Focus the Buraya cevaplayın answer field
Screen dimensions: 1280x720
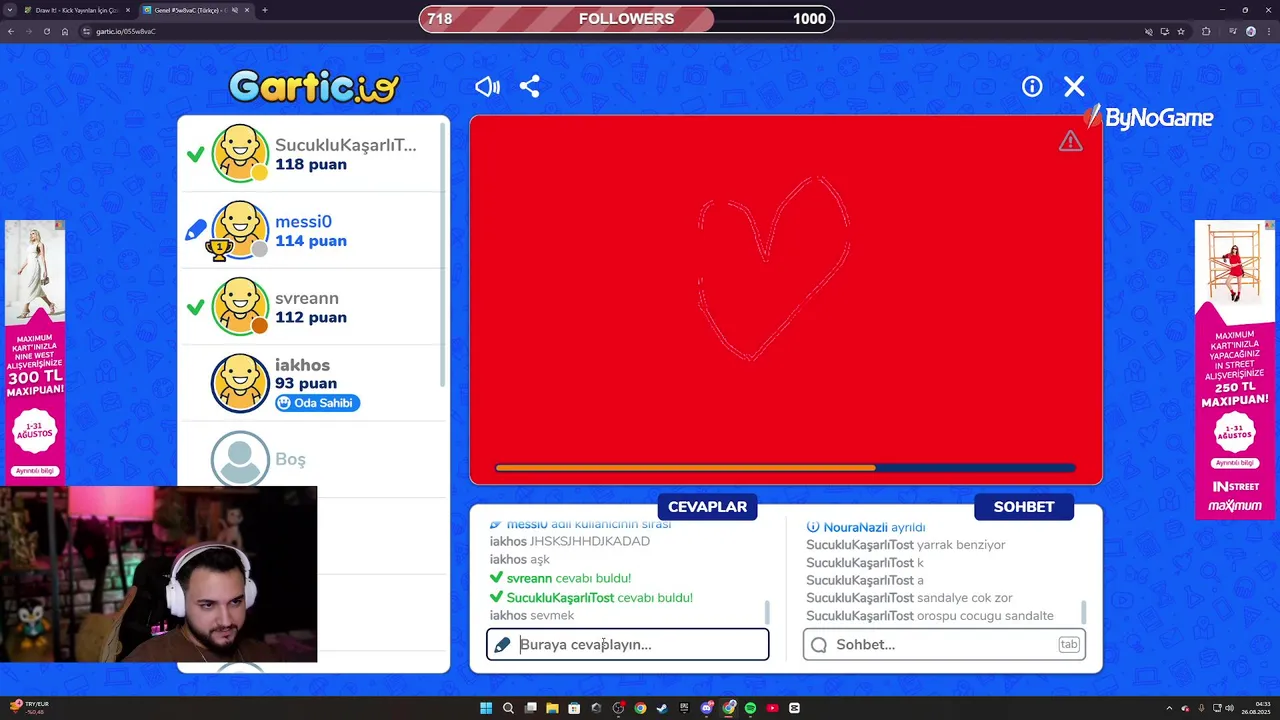628,645
